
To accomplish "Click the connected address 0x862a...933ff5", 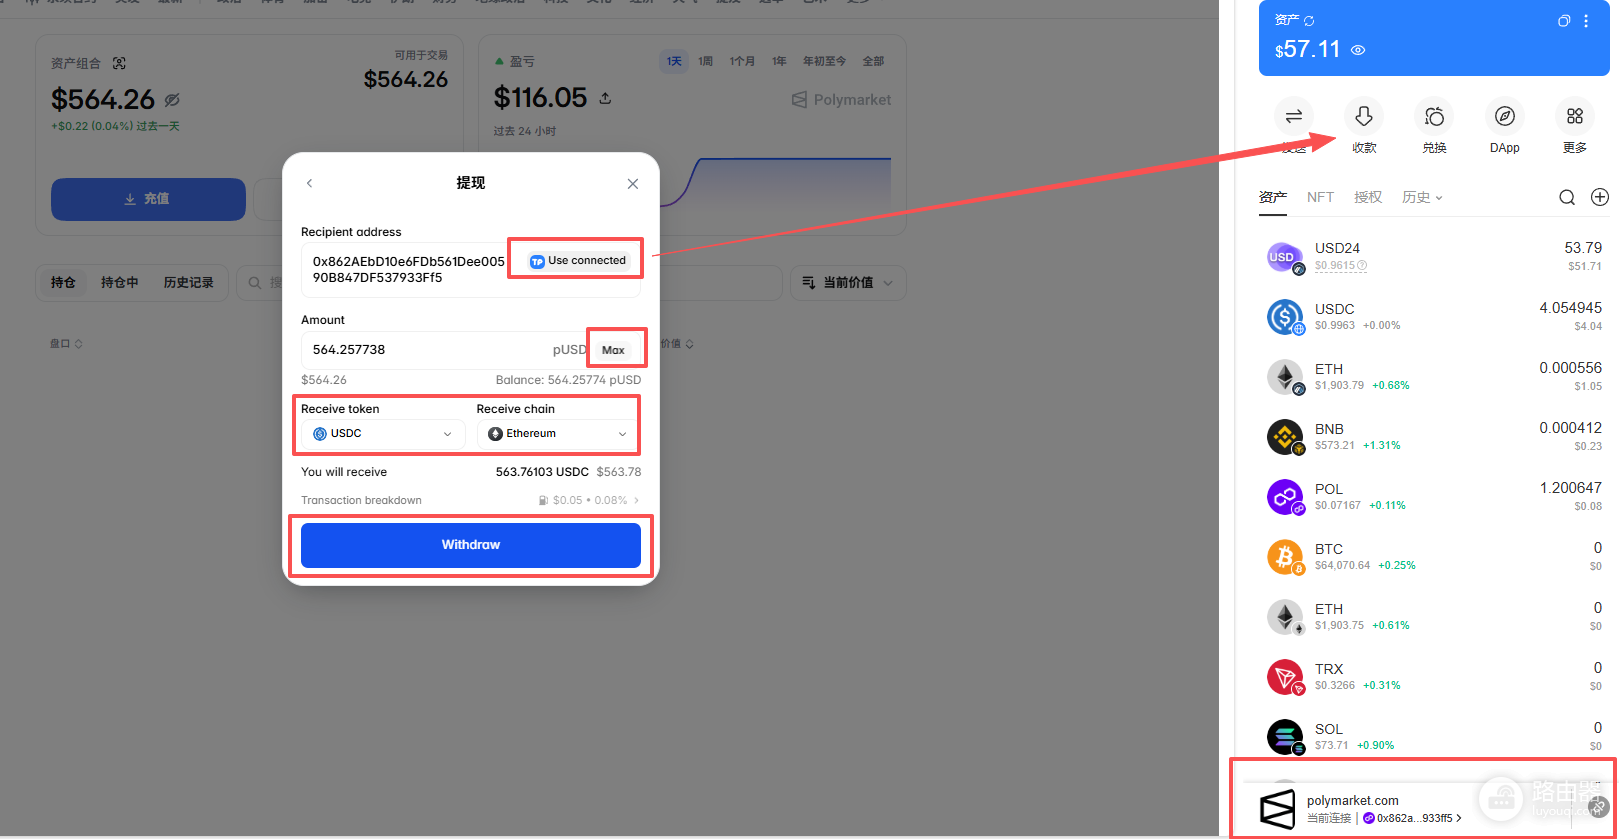I will click(1412, 818).
